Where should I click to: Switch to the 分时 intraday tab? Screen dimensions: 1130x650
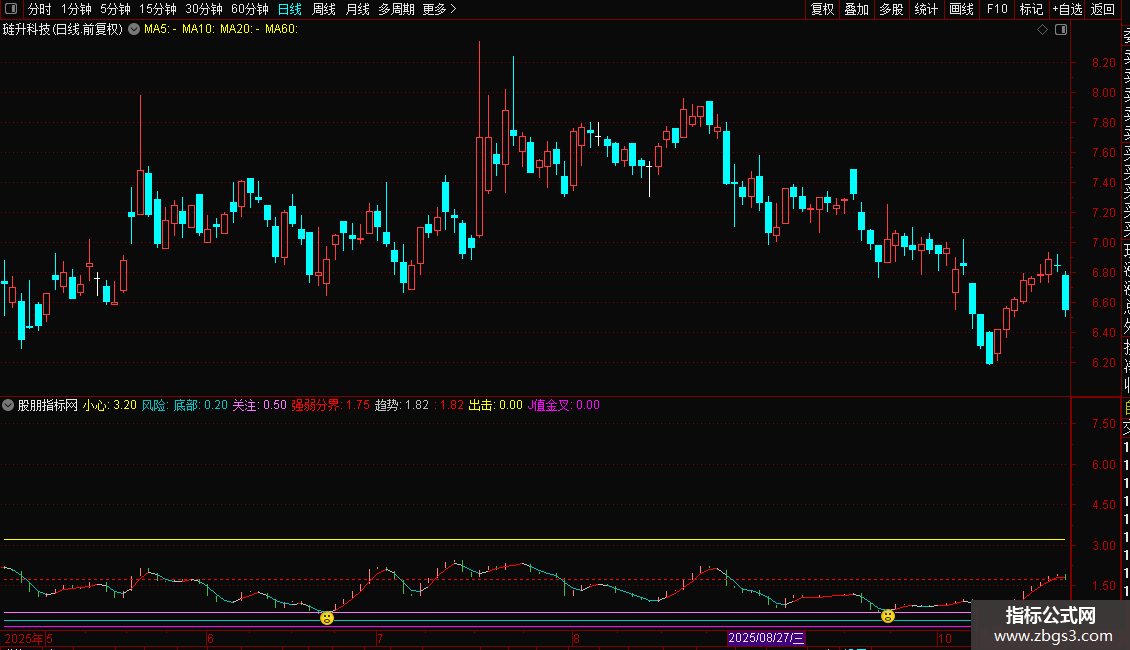(39, 9)
